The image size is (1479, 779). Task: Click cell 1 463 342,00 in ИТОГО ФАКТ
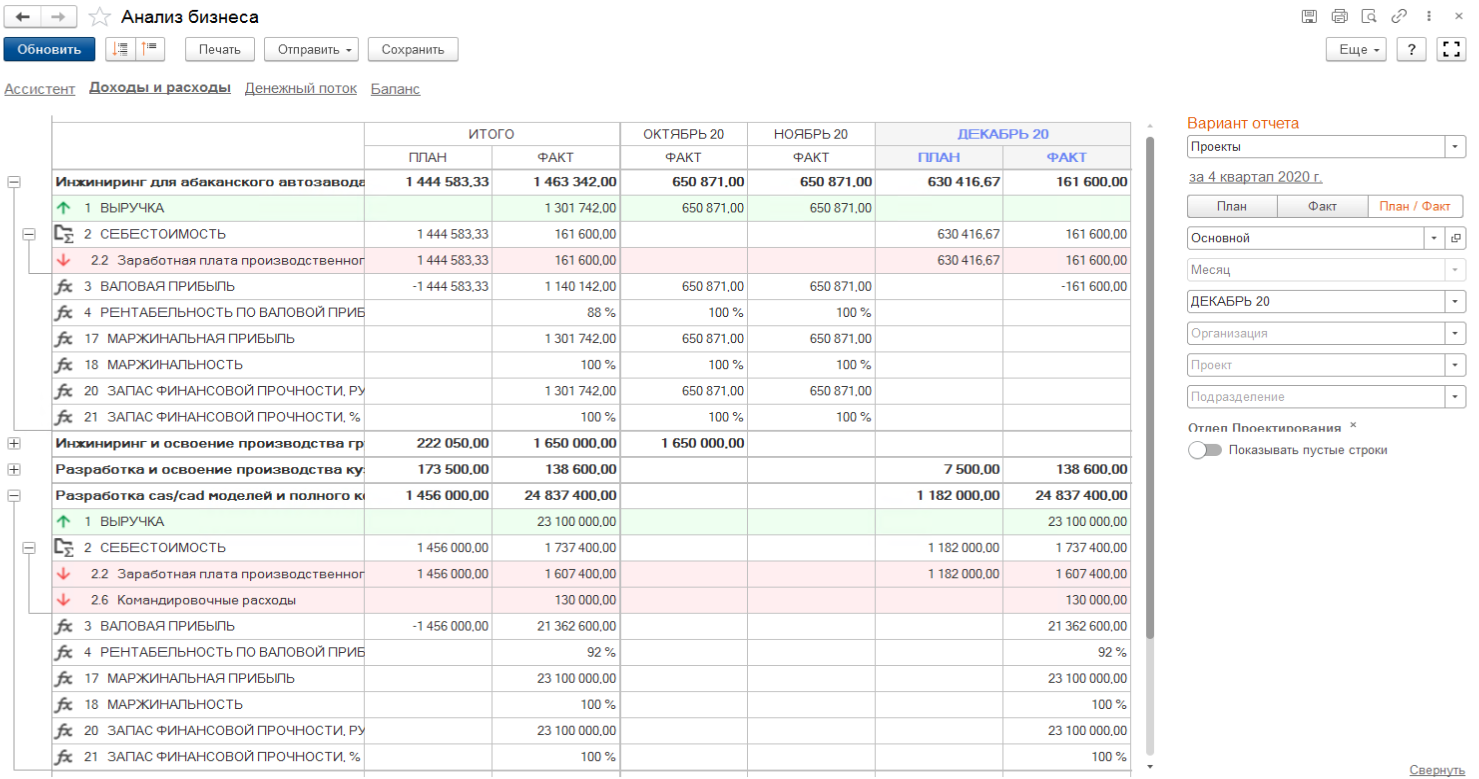(556, 182)
